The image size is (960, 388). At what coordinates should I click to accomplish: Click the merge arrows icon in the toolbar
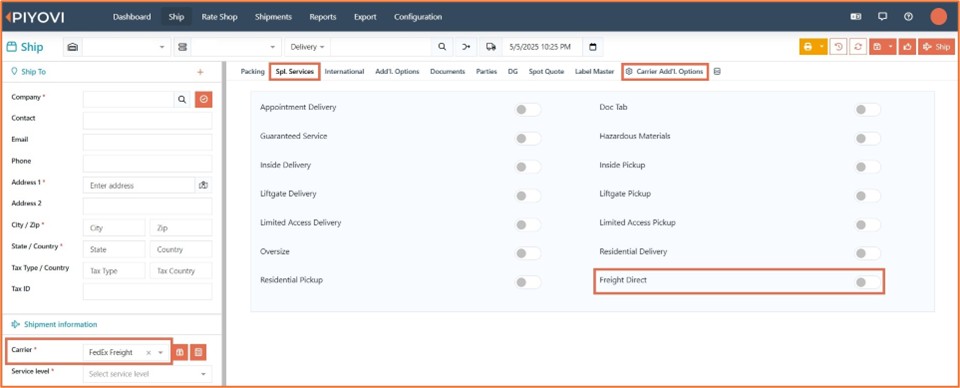point(467,47)
